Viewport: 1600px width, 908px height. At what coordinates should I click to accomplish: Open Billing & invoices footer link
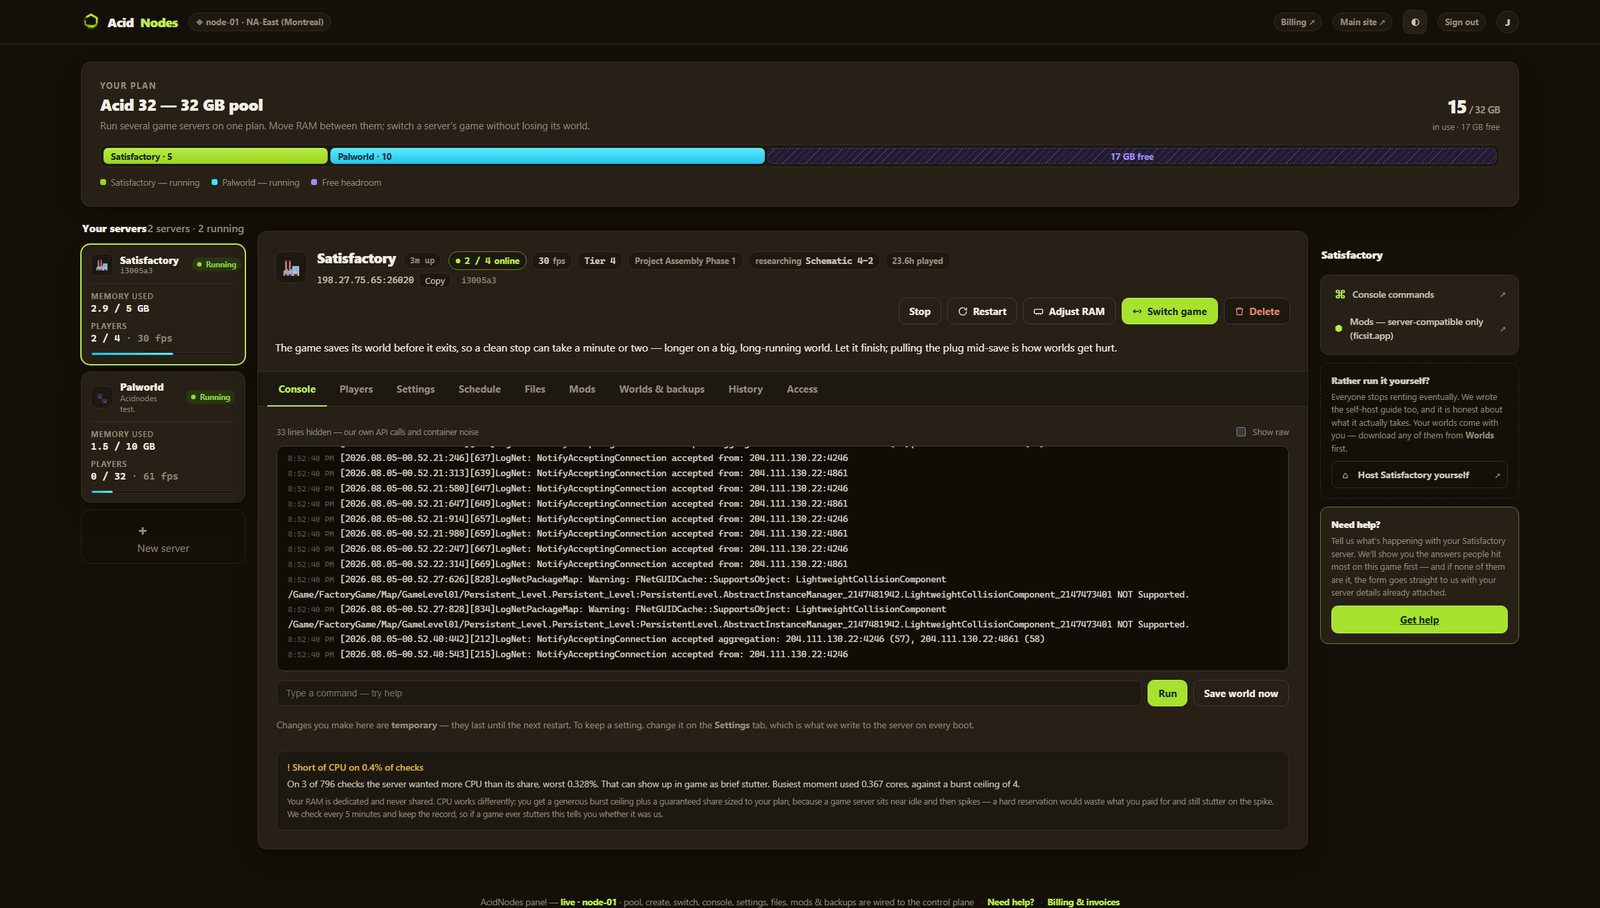coord(1083,902)
